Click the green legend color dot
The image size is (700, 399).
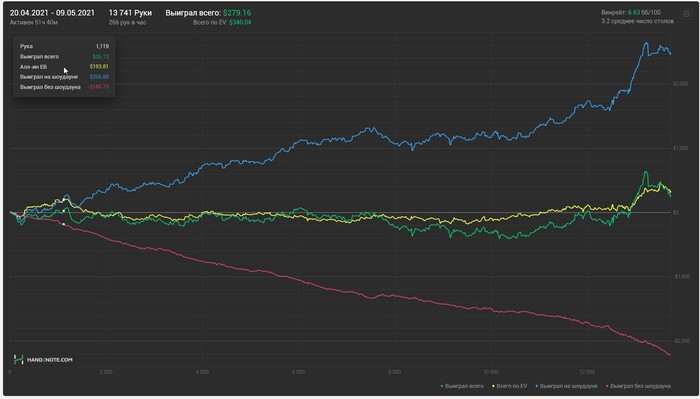tap(442, 386)
